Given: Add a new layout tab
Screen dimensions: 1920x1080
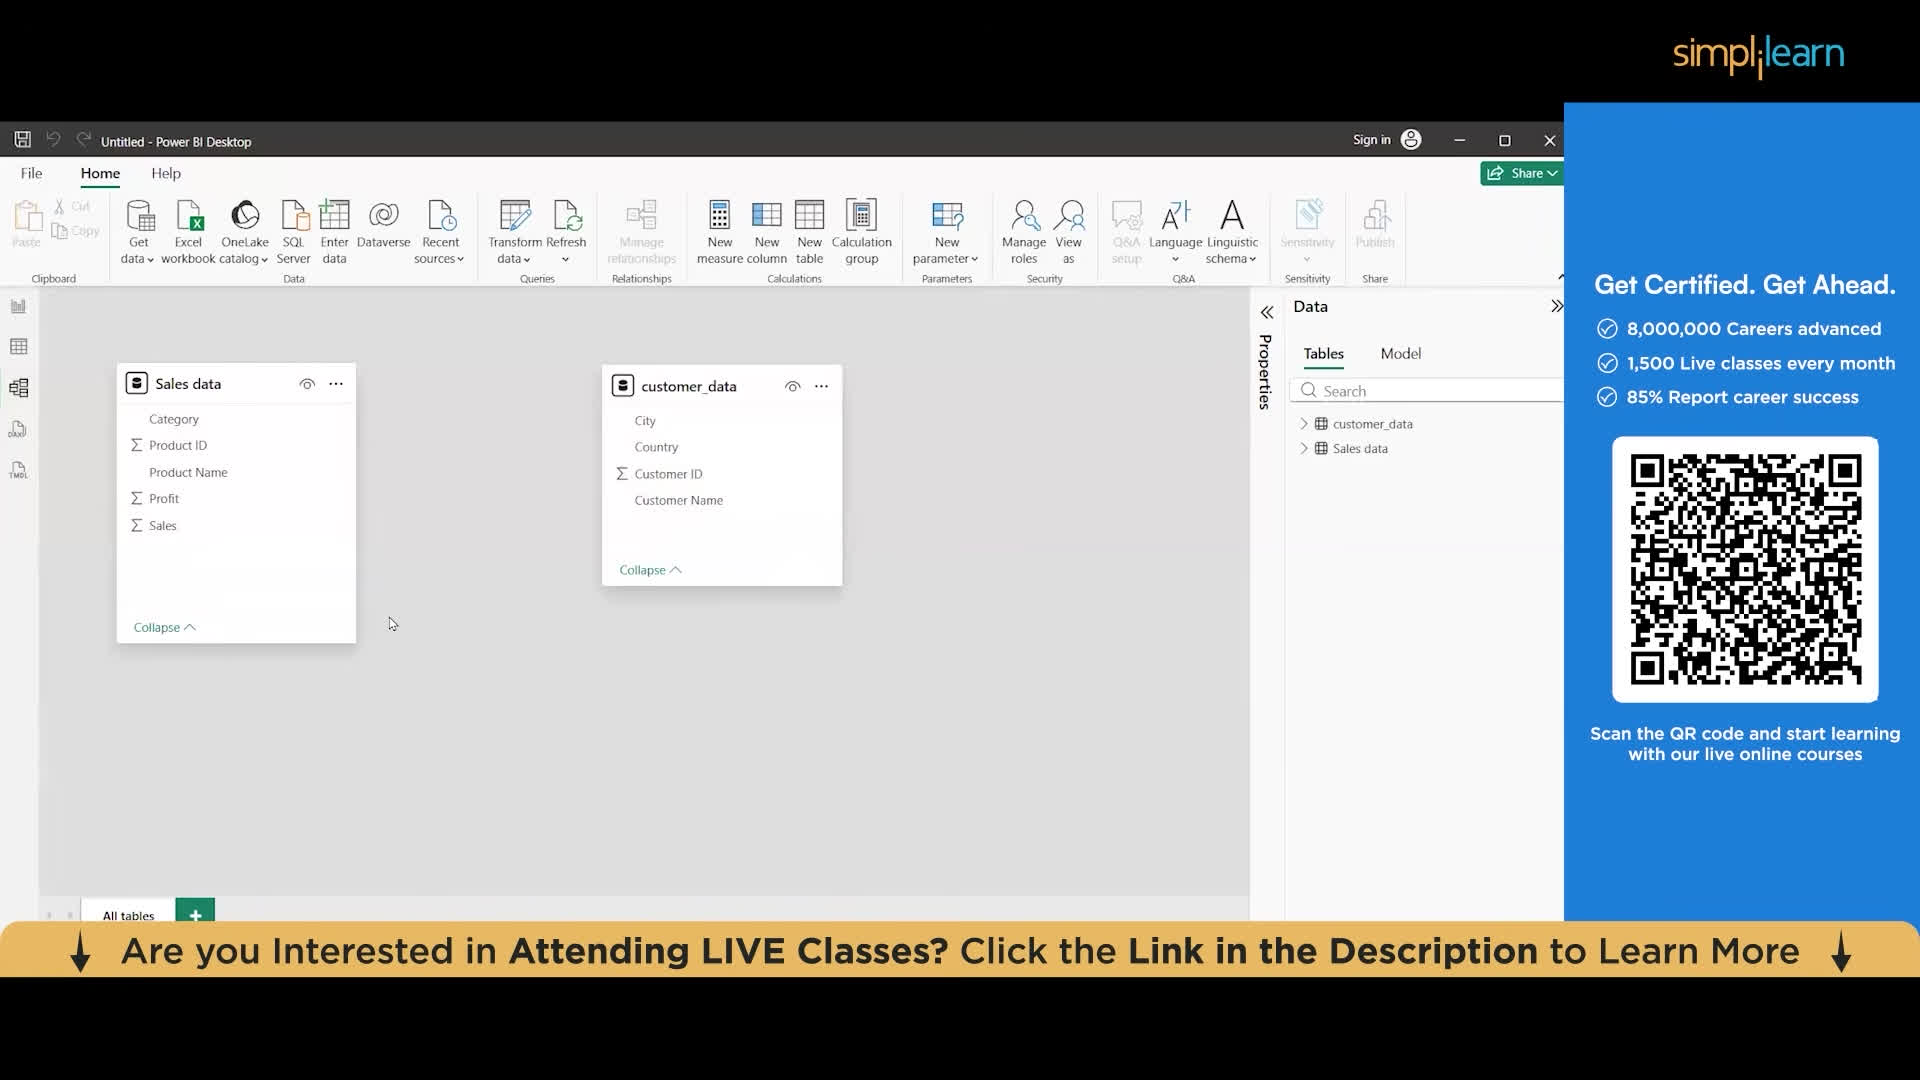Looking at the screenshot, I should (195, 912).
